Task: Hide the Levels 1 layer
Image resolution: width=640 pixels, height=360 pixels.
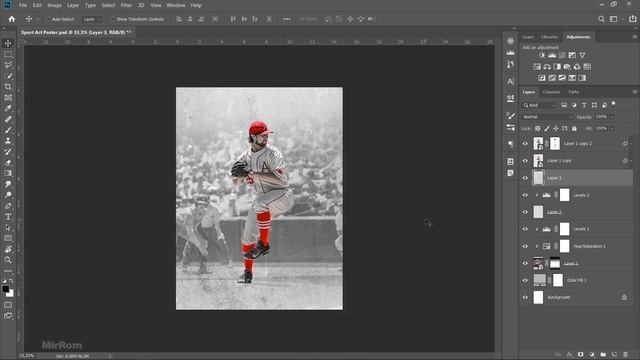Action: [x=525, y=229]
